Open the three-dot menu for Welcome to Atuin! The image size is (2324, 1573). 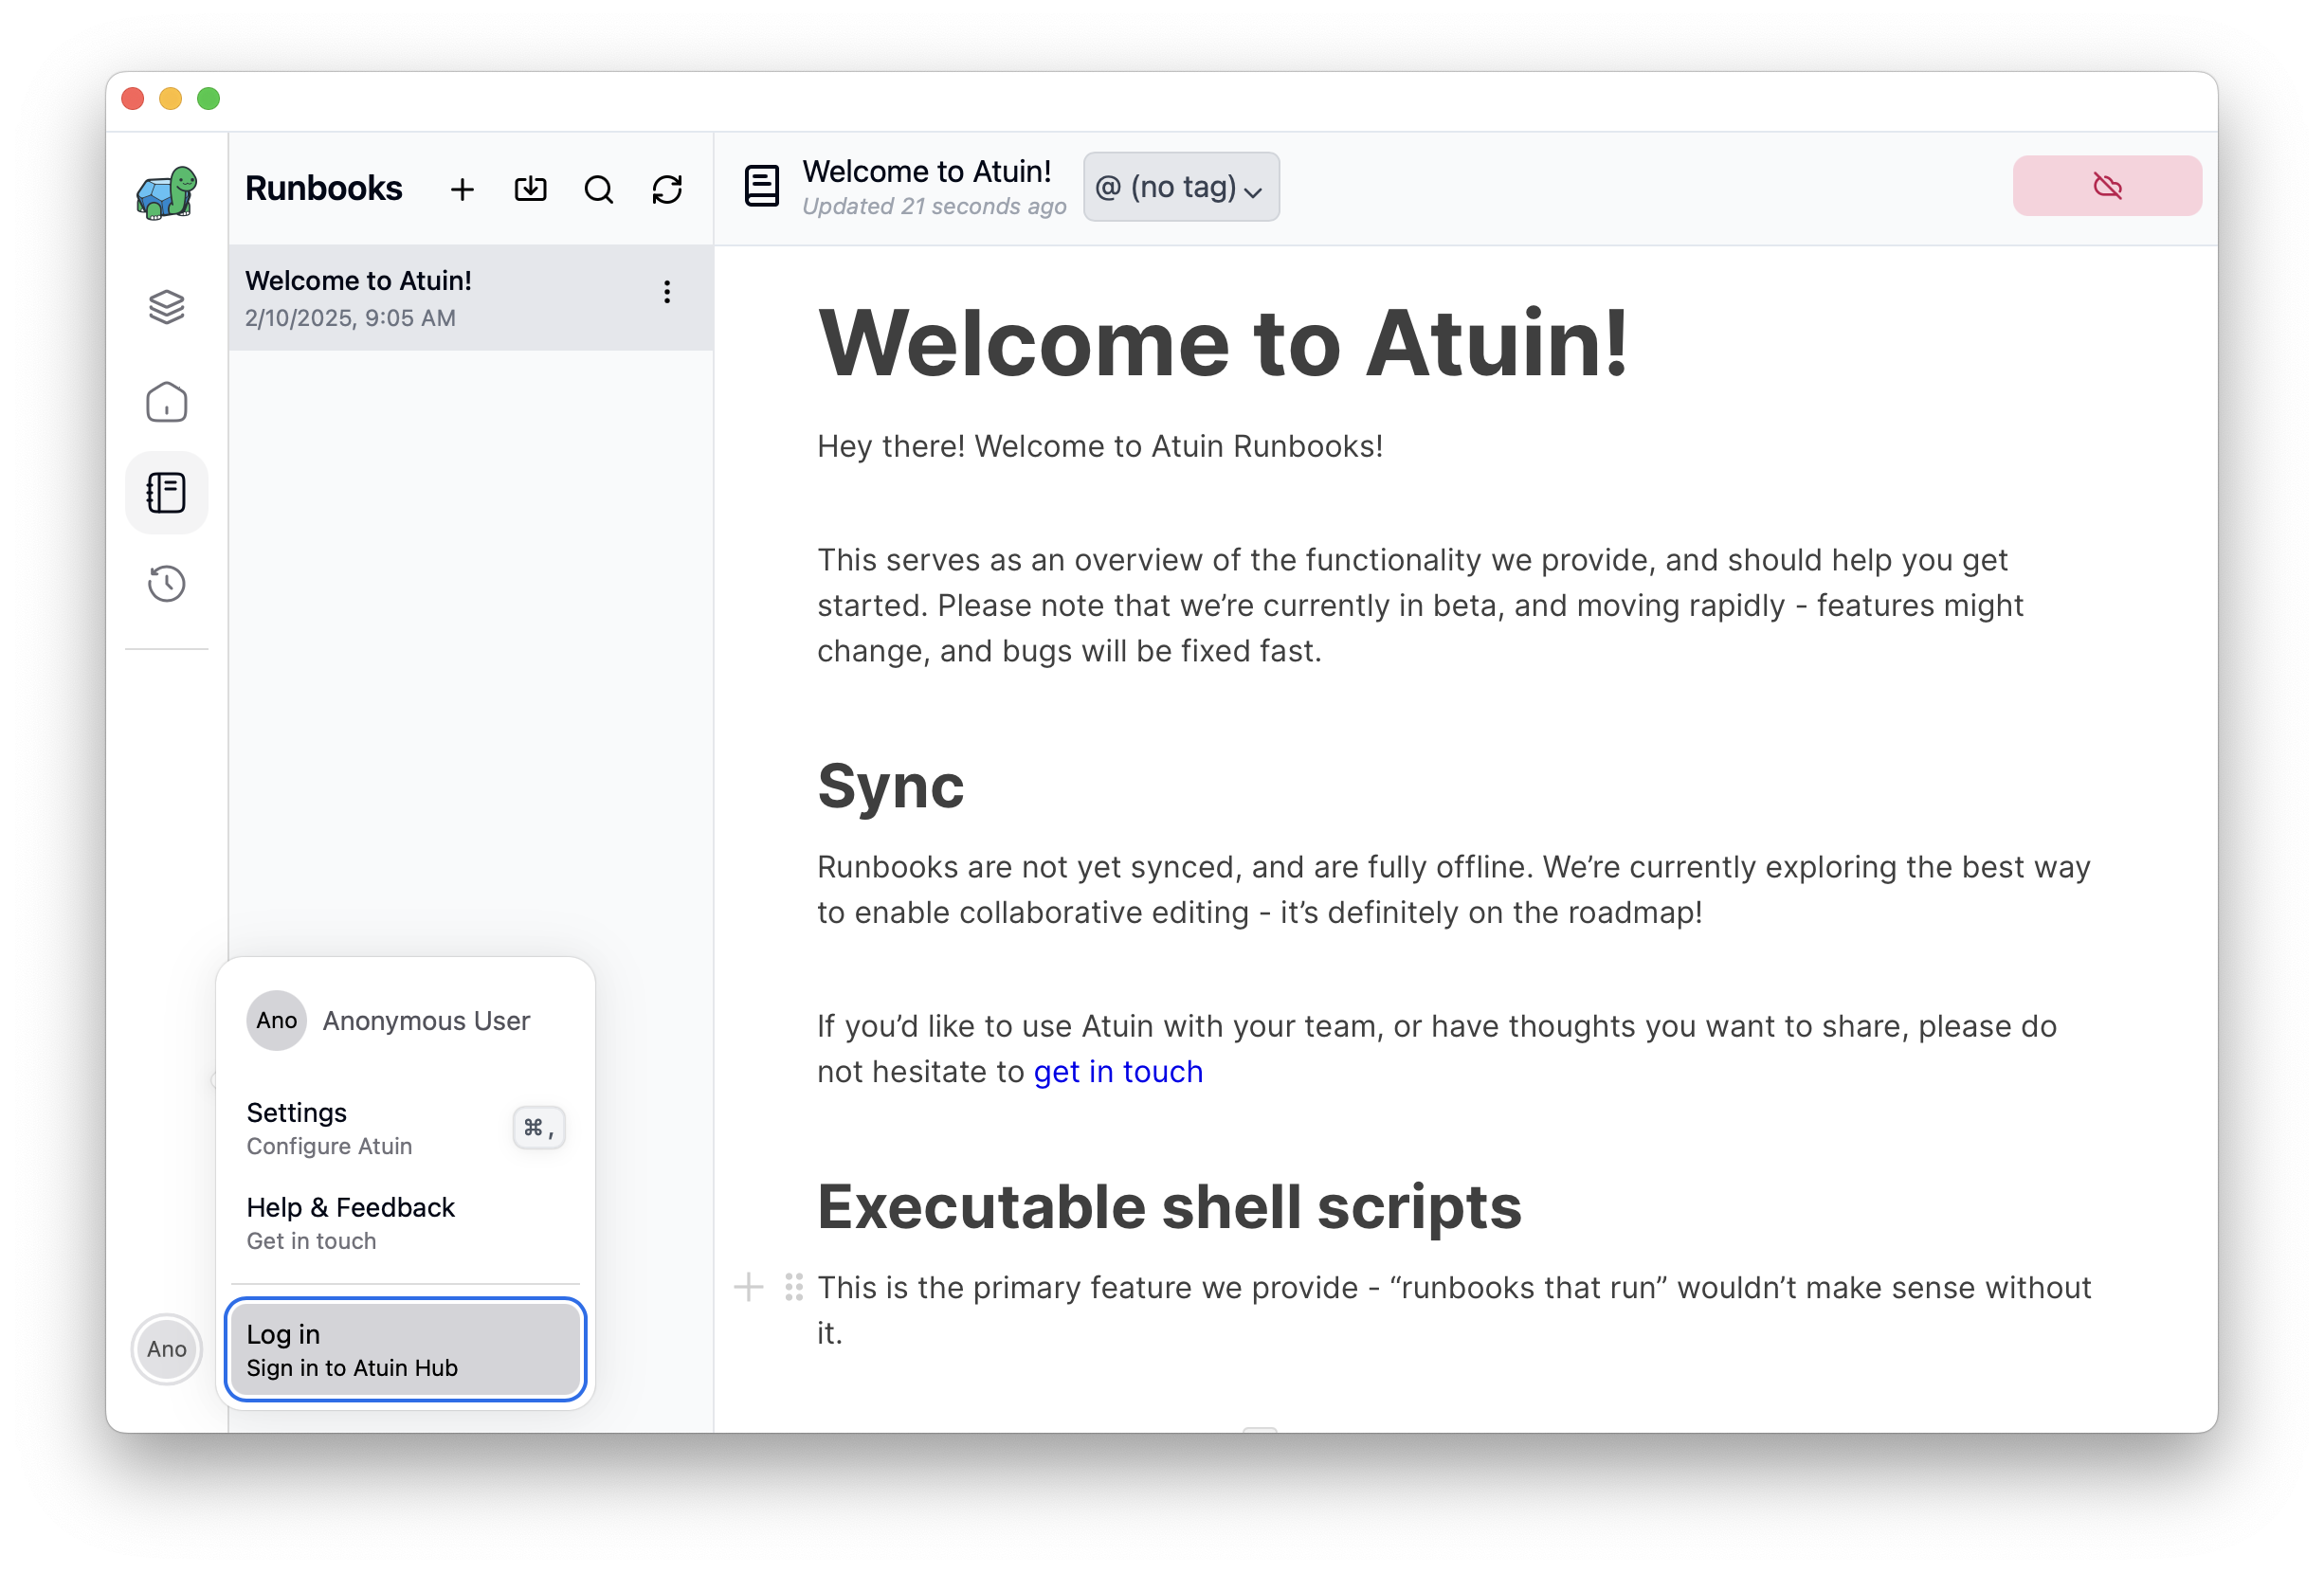(667, 292)
